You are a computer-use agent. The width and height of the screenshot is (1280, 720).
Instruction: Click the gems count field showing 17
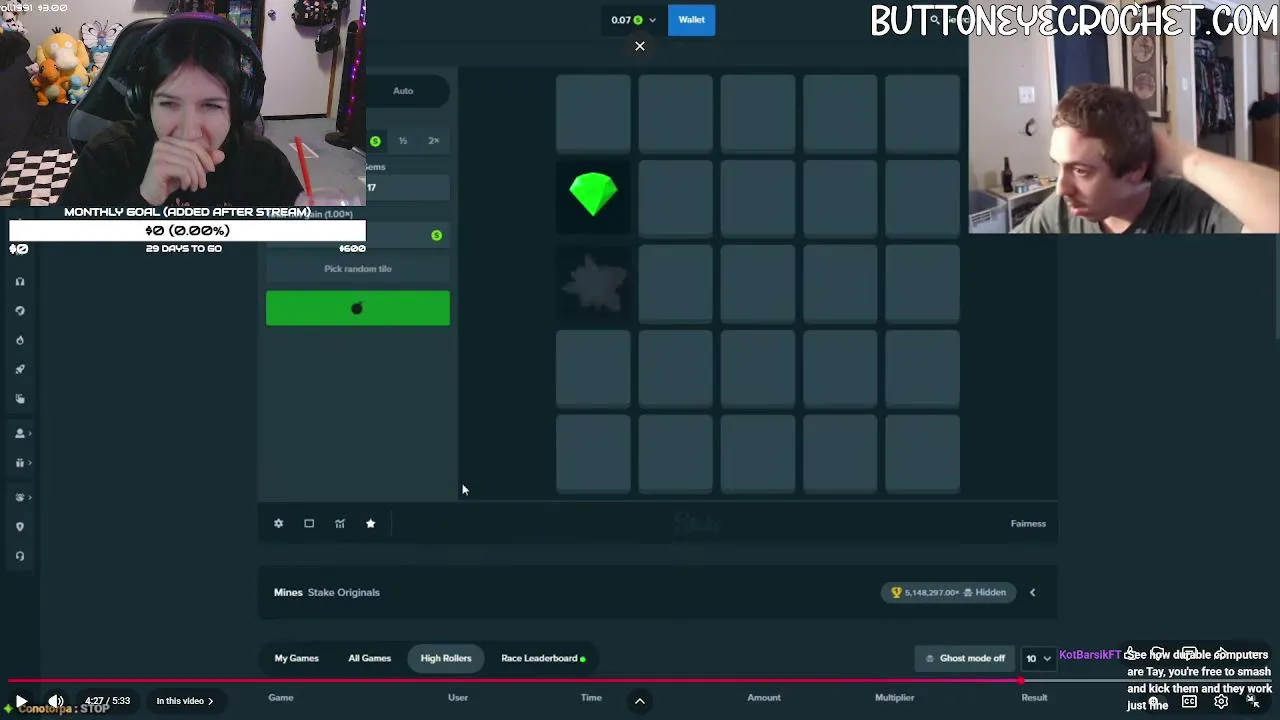click(x=408, y=188)
